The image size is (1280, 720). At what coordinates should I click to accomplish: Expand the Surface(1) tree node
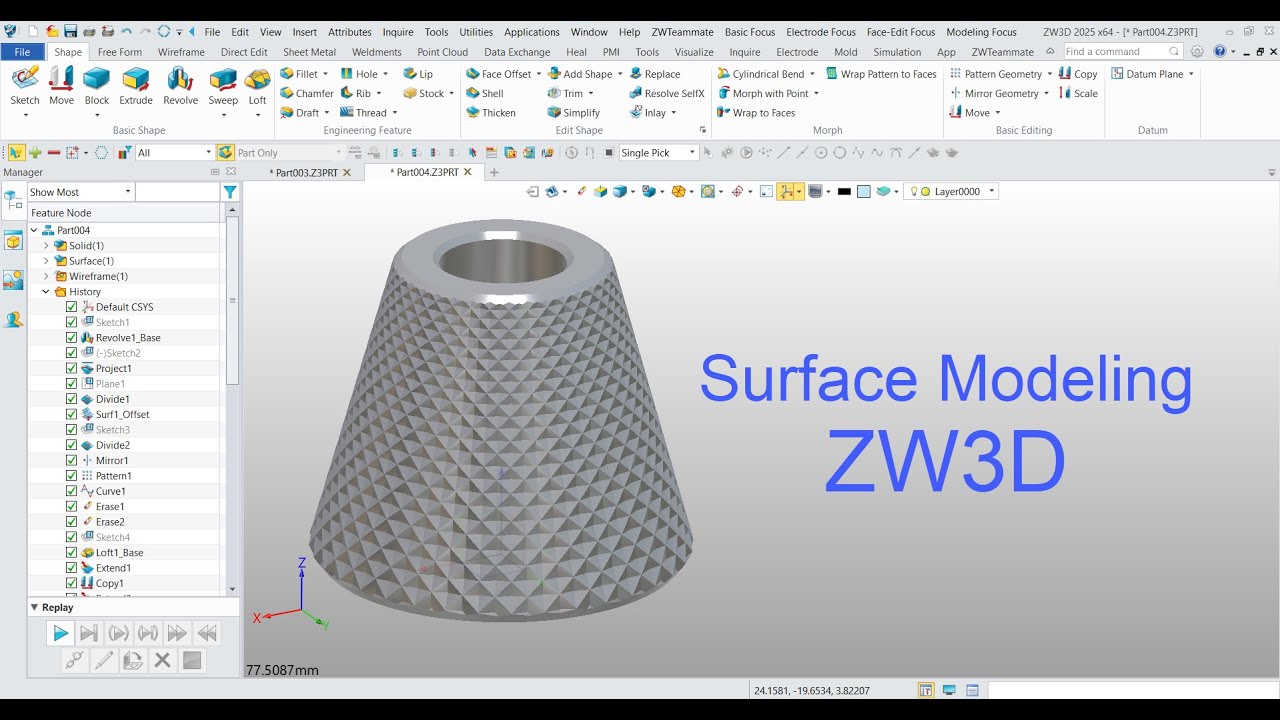pyautogui.click(x=46, y=261)
